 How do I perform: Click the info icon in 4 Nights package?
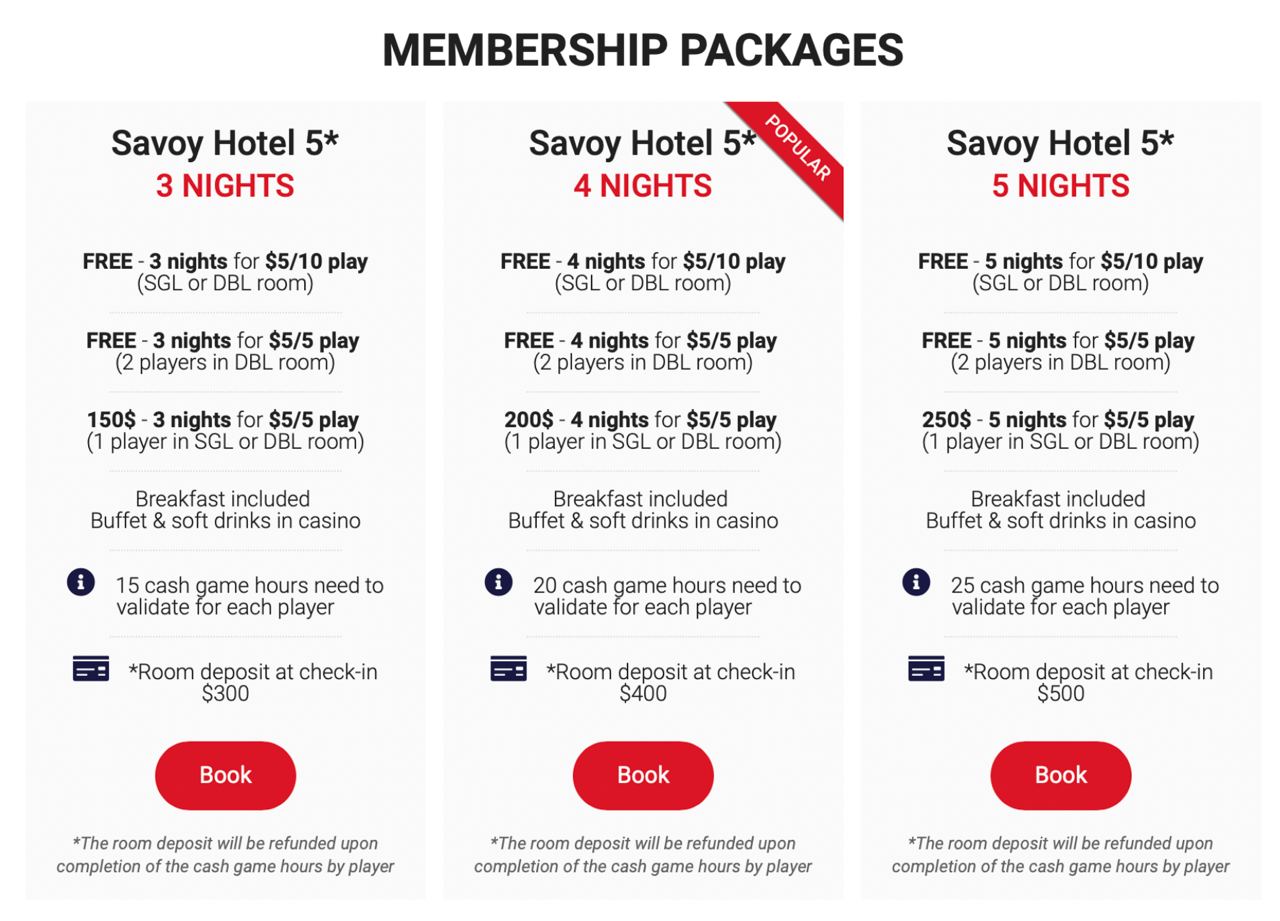[498, 582]
